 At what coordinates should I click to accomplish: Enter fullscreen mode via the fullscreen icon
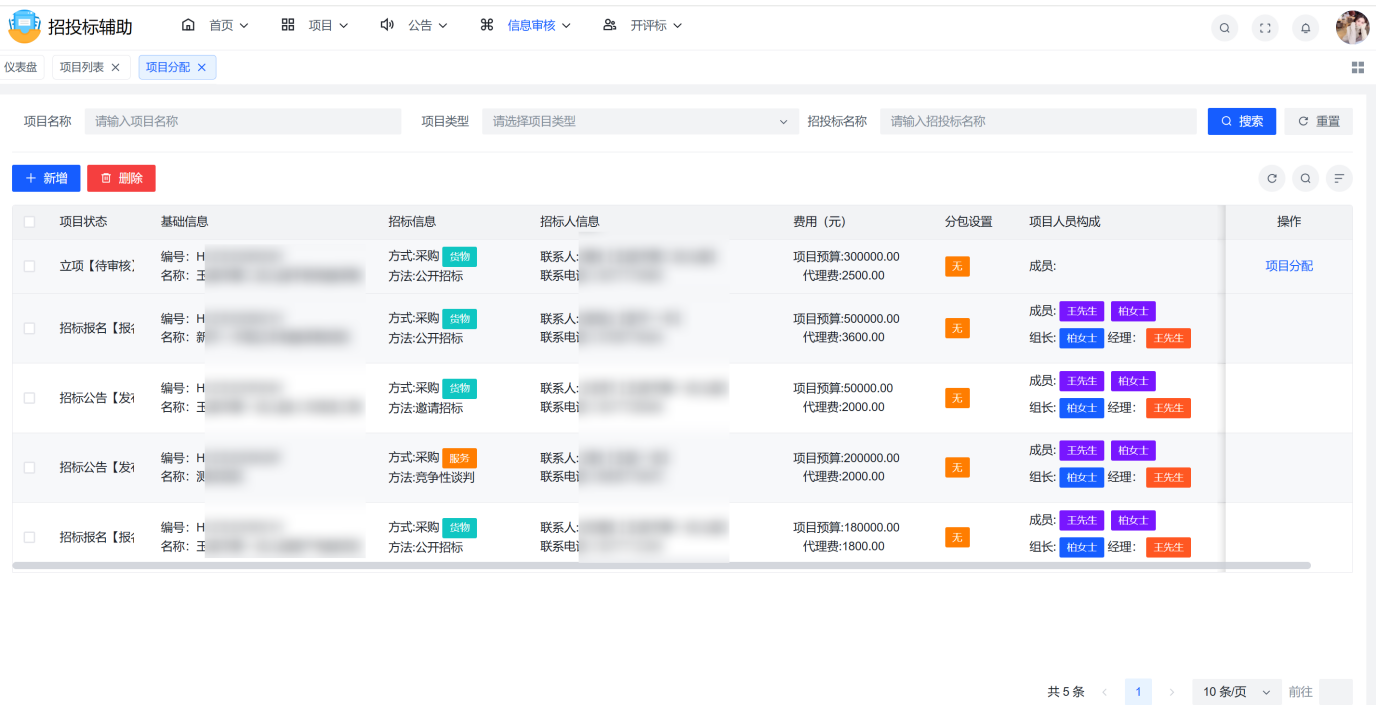click(1264, 27)
